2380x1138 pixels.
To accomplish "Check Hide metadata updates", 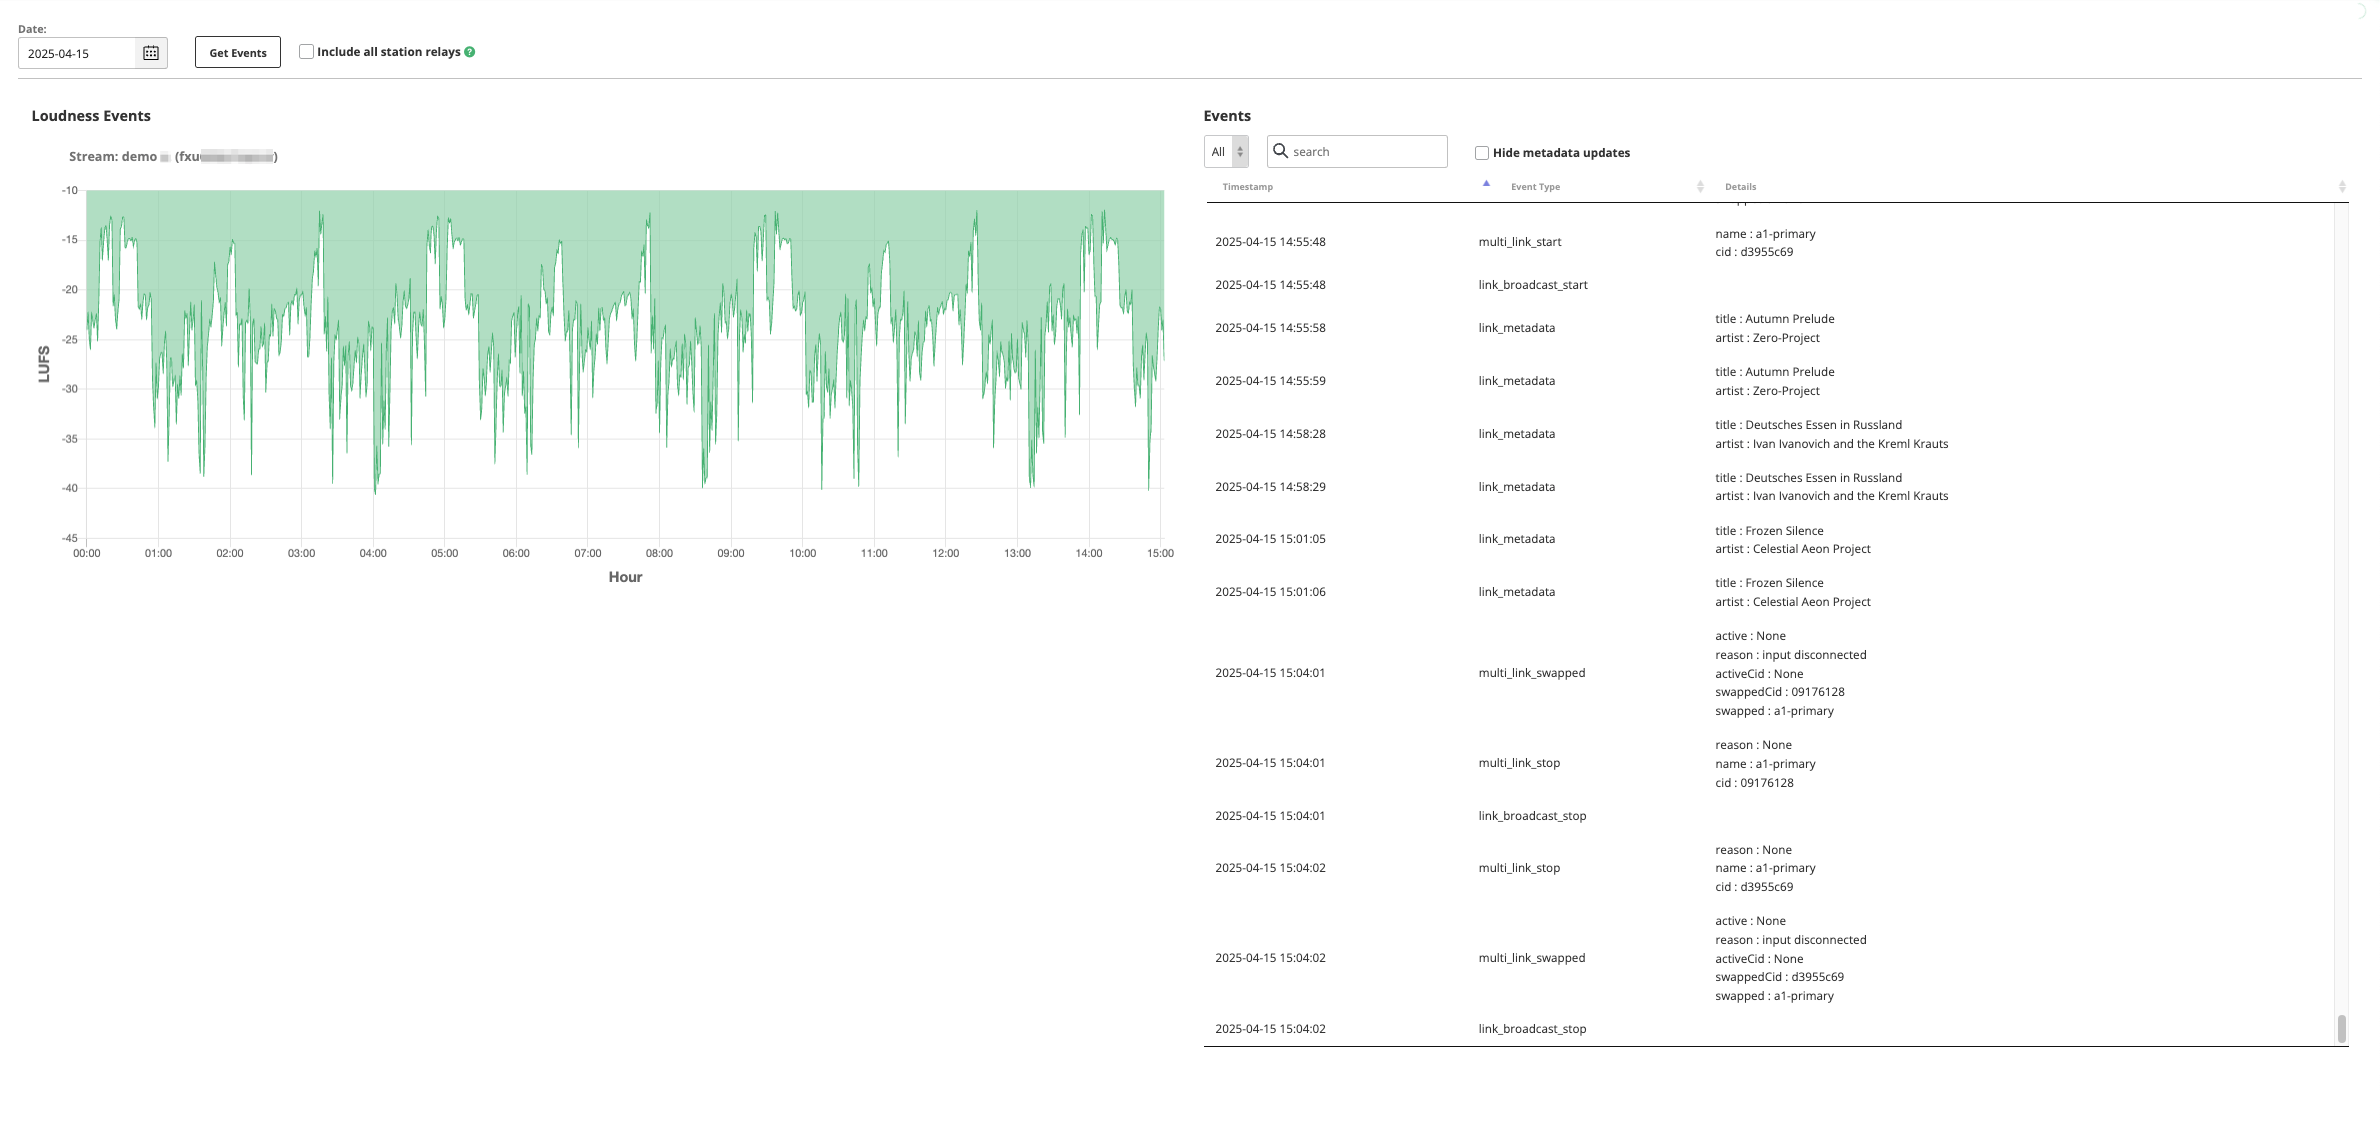I will [x=1482, y=153].
